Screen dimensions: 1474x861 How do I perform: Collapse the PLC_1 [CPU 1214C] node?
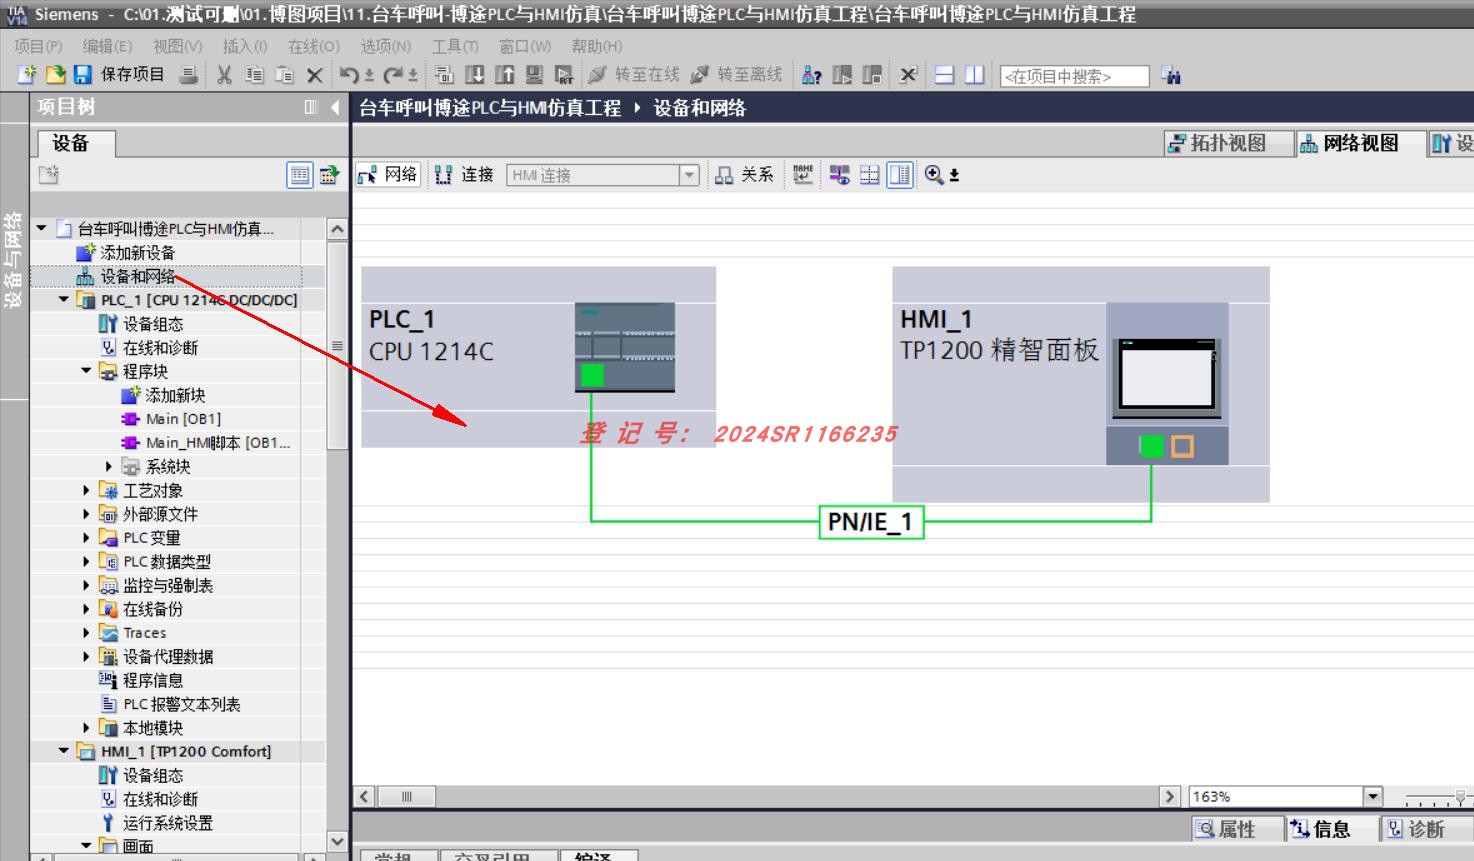(x=64, y=299)
